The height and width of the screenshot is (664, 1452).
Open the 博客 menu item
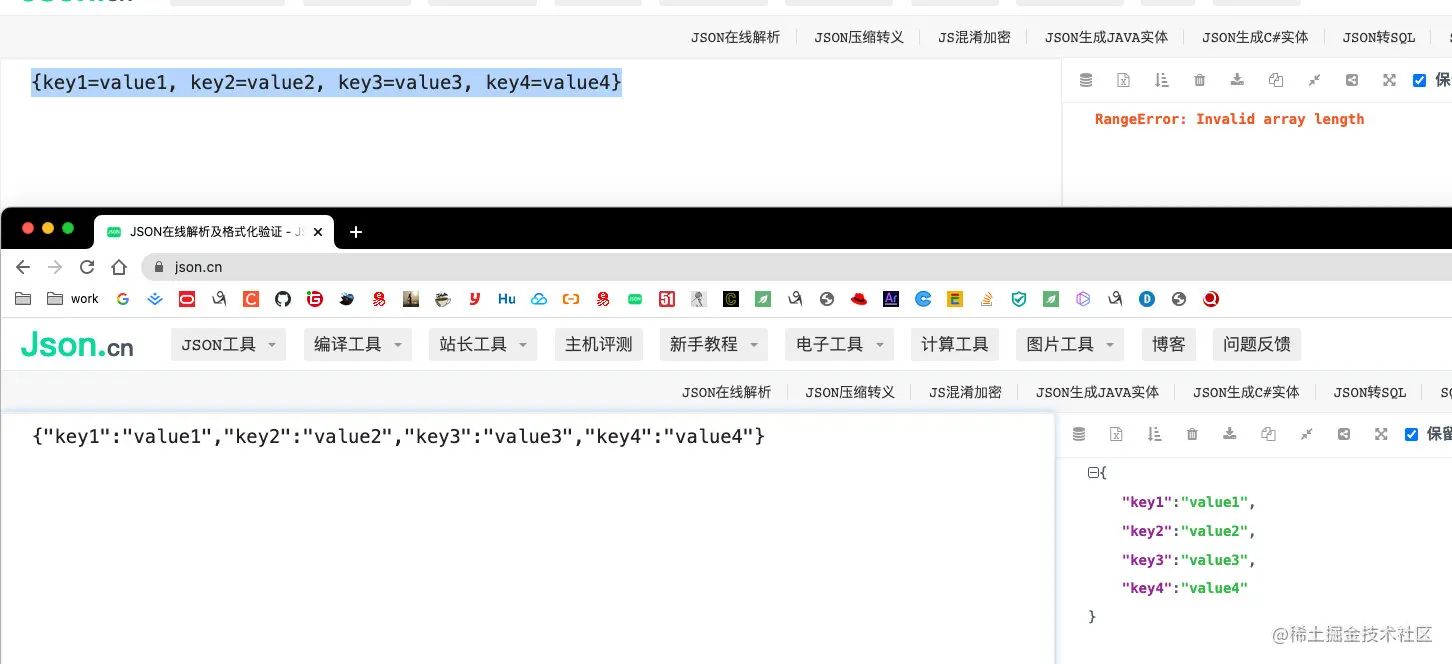pyautogui.click(x=1168, y=344)
